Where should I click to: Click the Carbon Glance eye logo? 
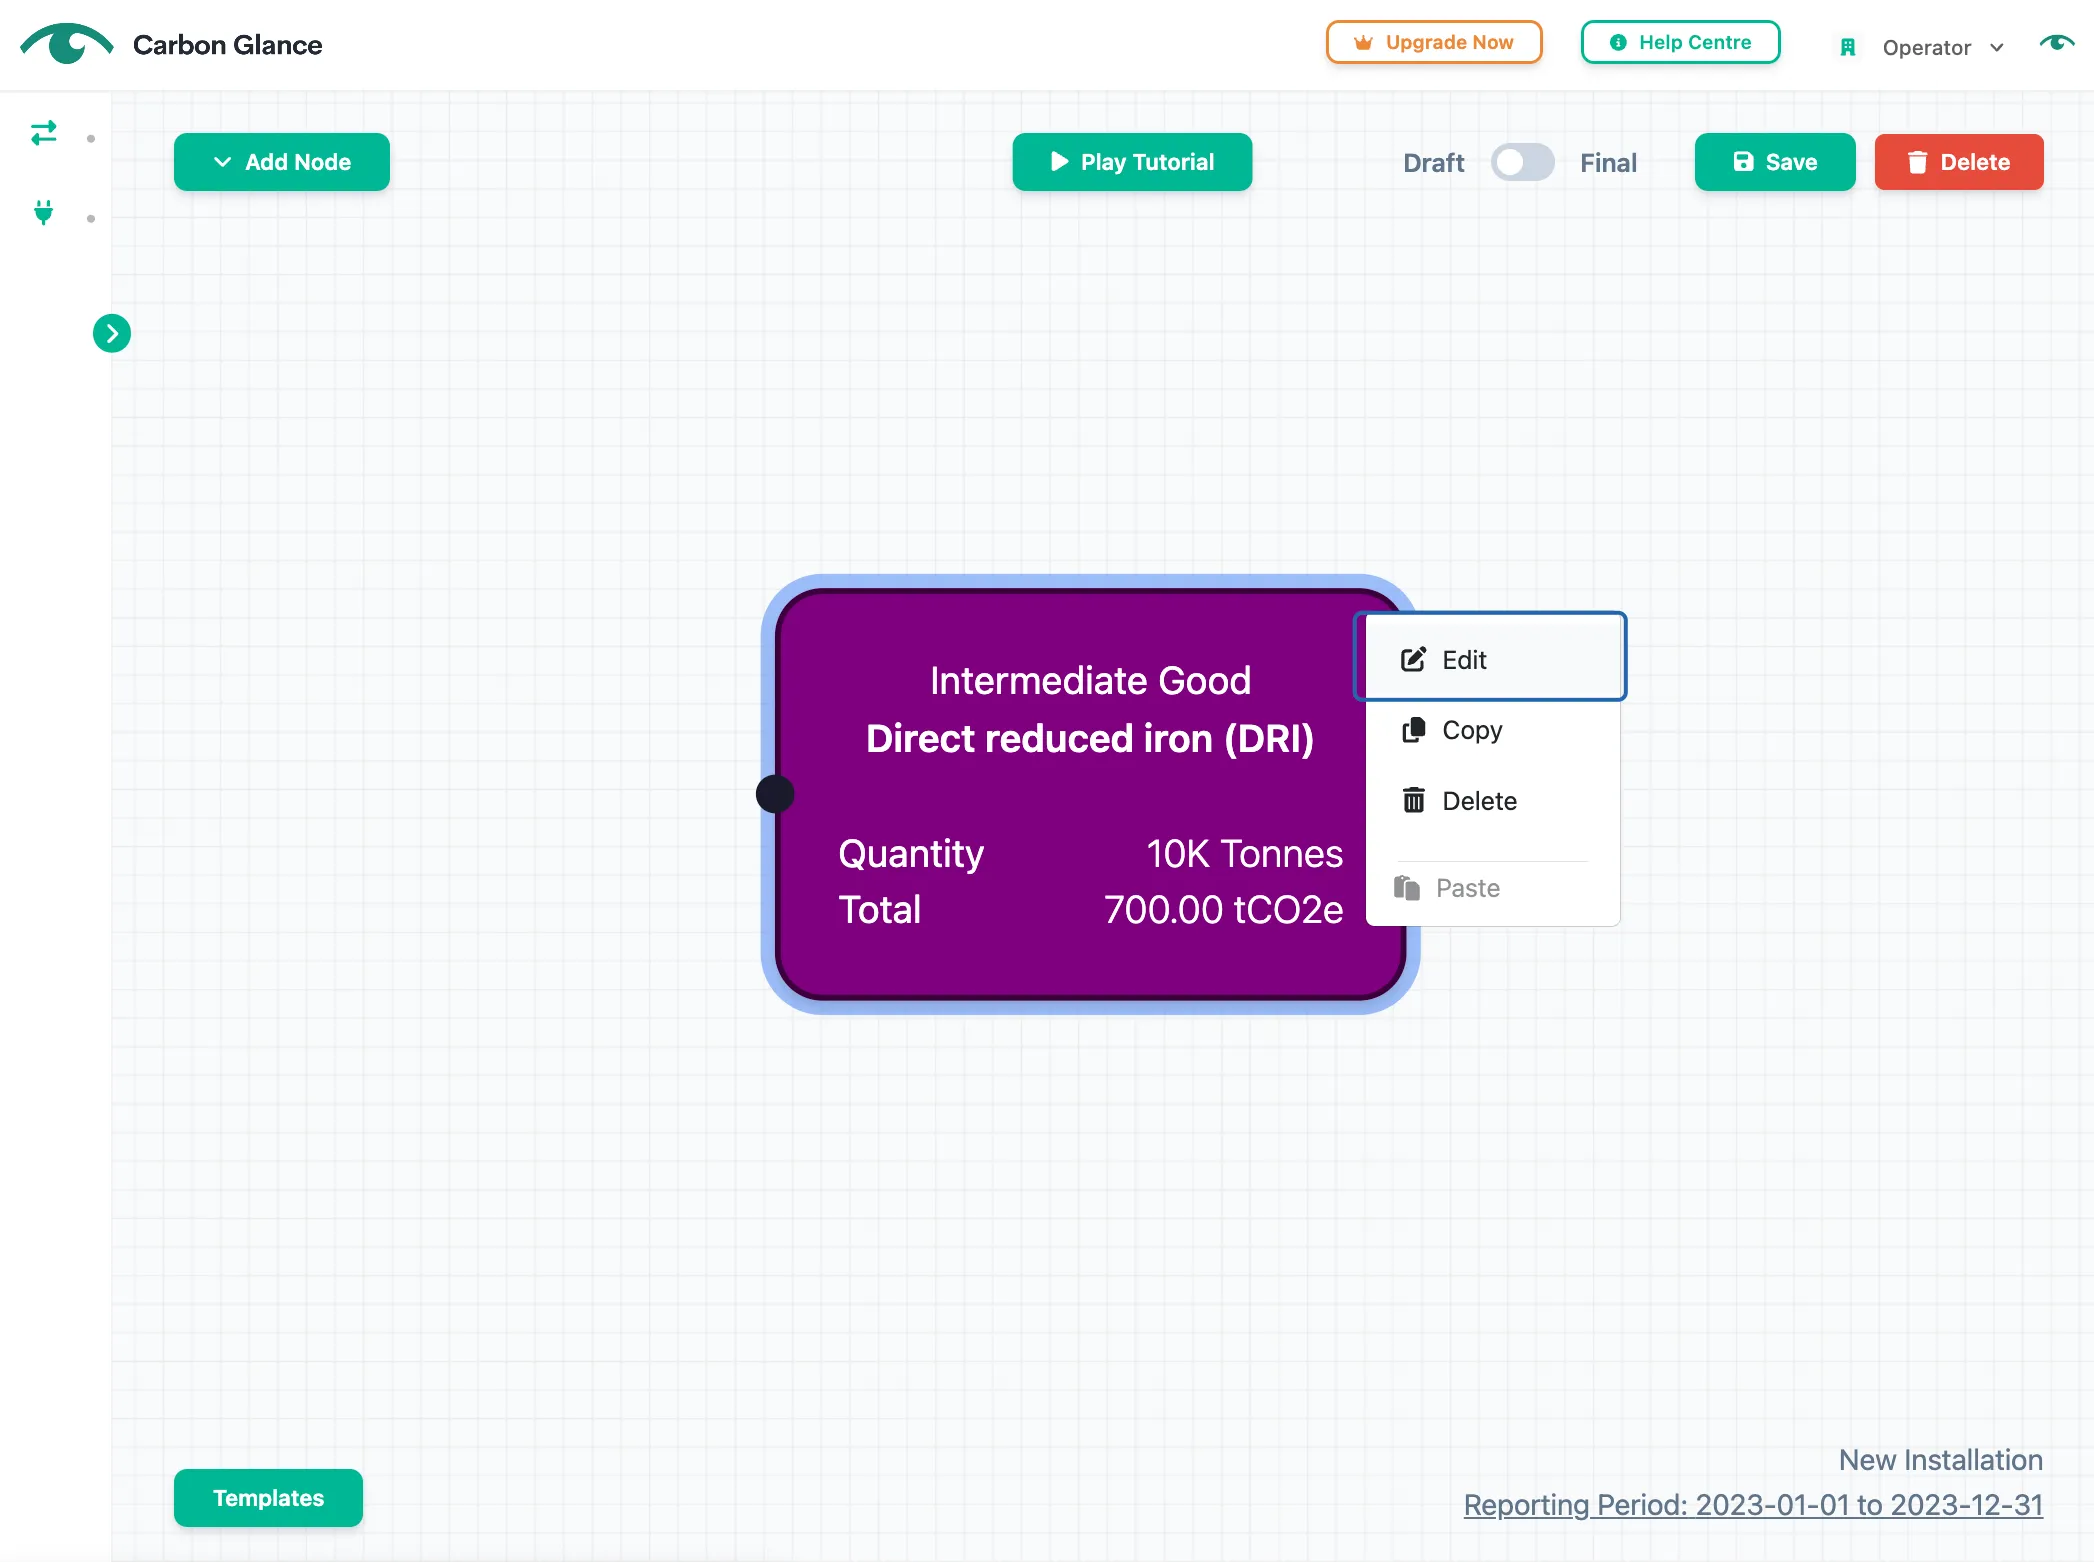tap(66, 44)
